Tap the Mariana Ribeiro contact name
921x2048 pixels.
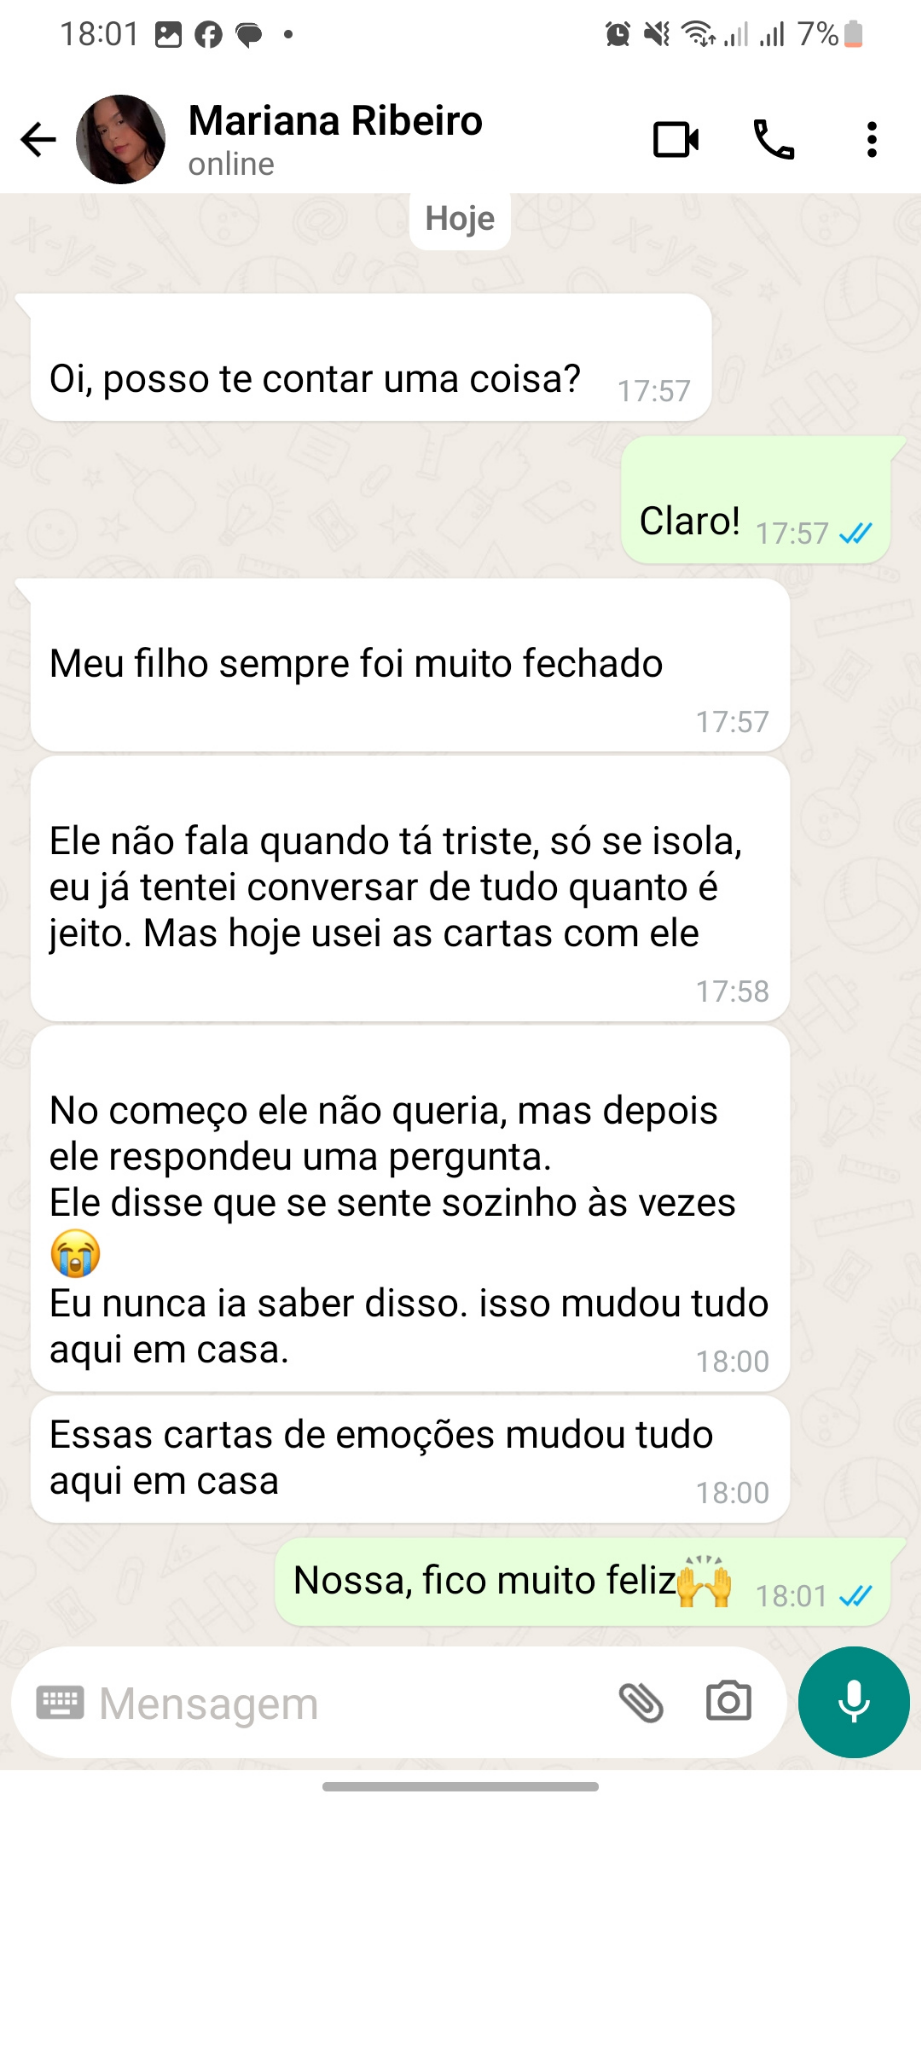[x=335, y=121]
